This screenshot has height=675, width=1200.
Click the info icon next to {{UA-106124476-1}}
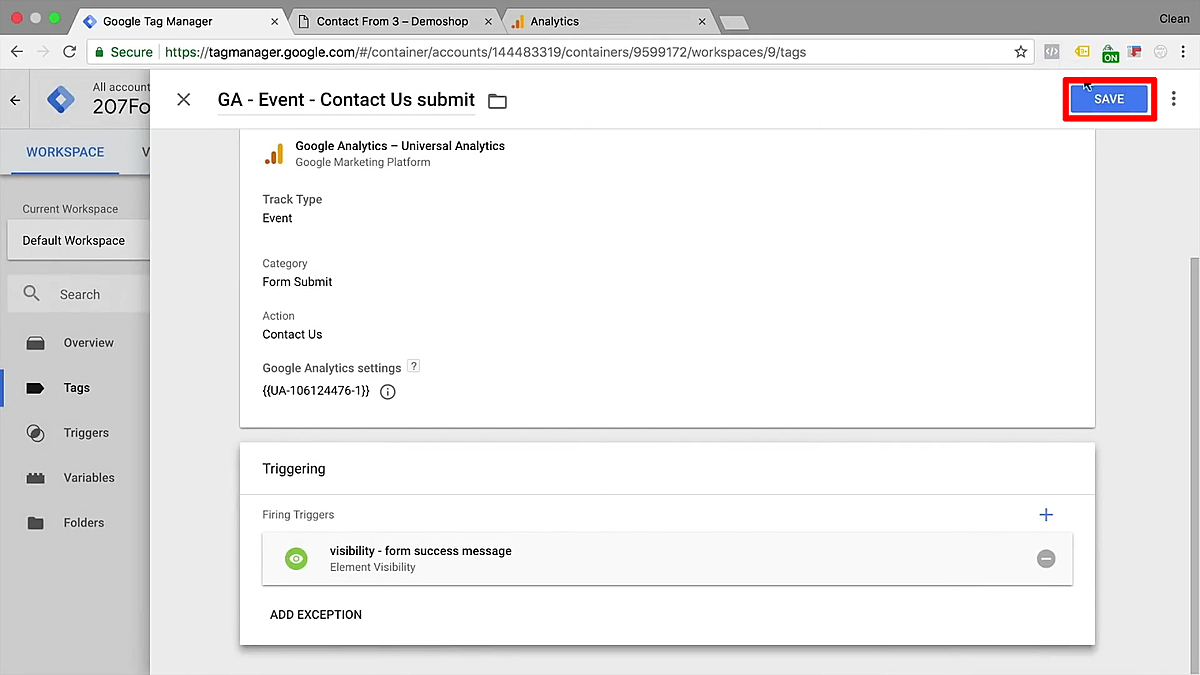click(x=388, y=392)
